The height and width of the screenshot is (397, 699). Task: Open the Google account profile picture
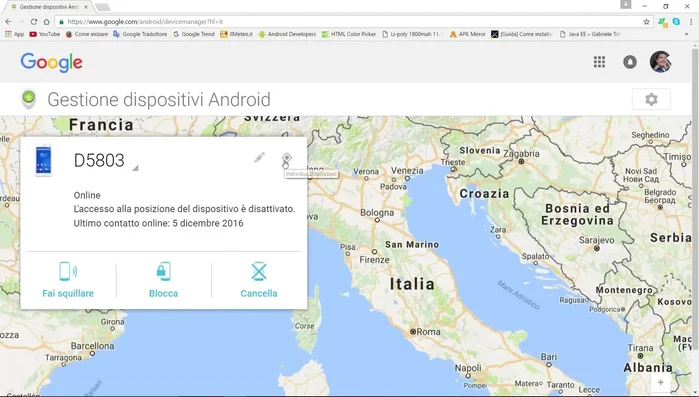[x=661, y=61]
